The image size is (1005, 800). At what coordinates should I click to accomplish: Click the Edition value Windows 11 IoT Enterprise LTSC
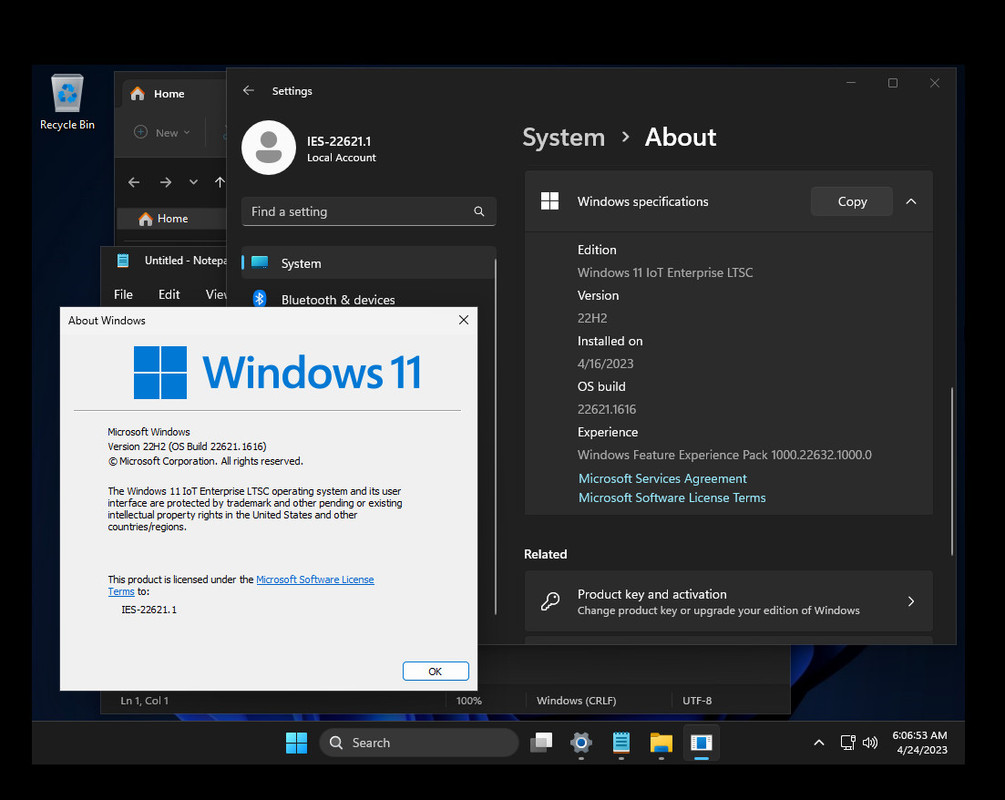tap(665, 272)
